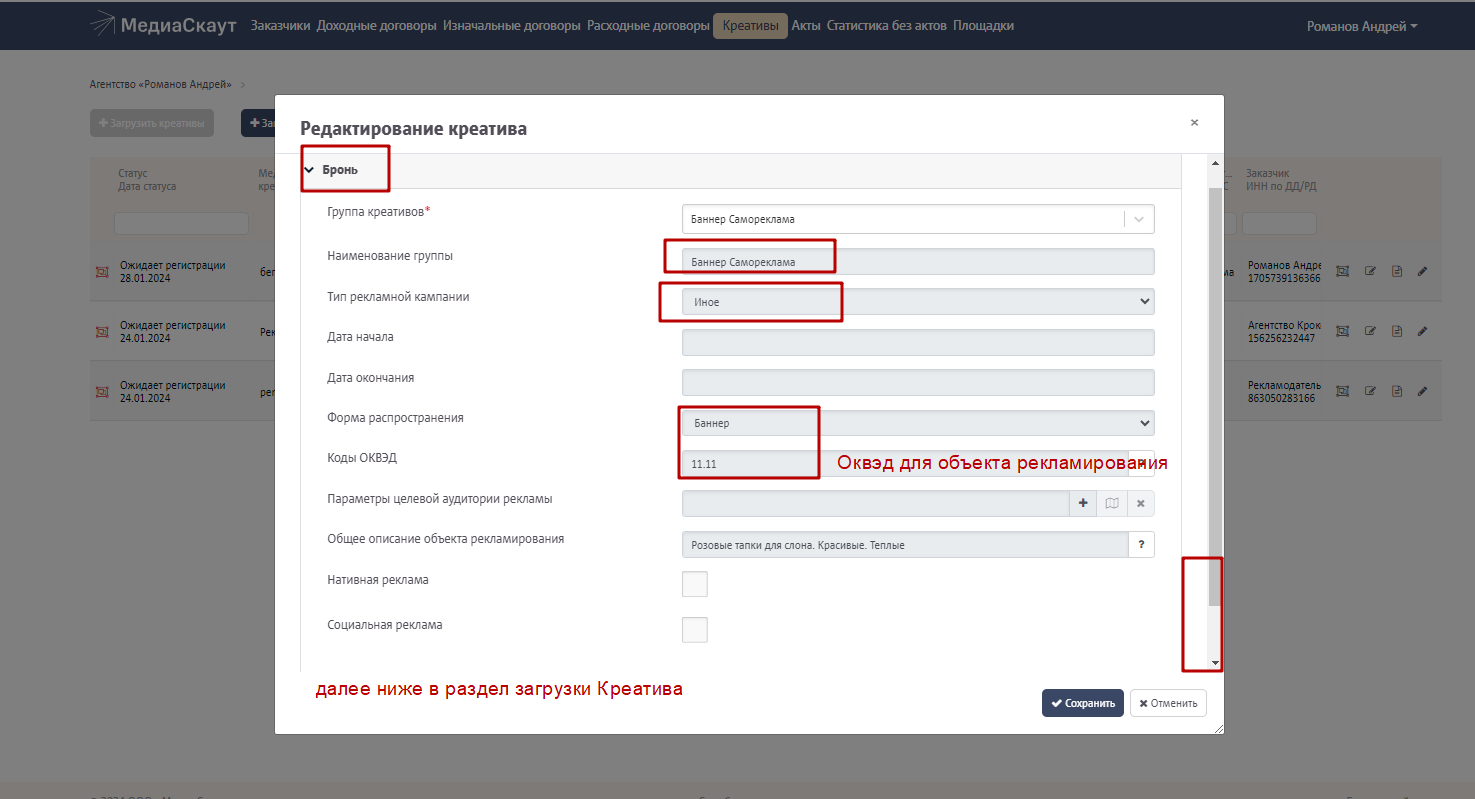Click question mark help beside advertising object description

coord(1141,544)
